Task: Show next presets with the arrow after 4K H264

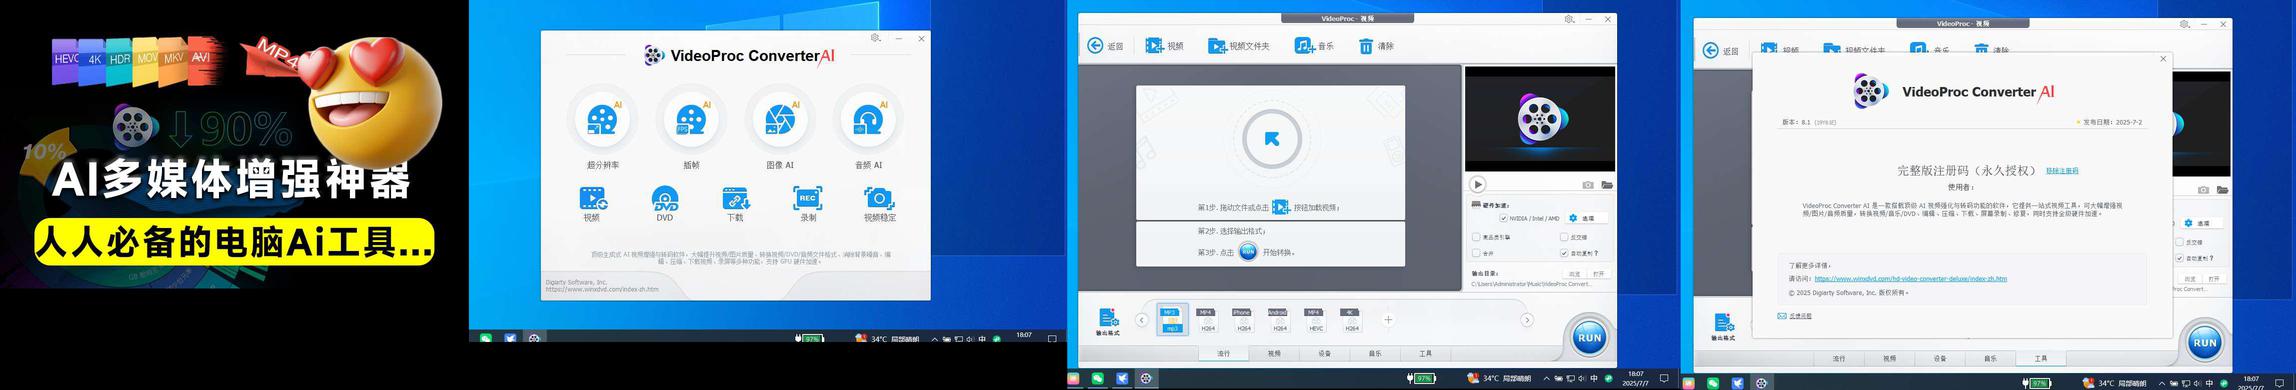Action: [x=1527, y=320]
